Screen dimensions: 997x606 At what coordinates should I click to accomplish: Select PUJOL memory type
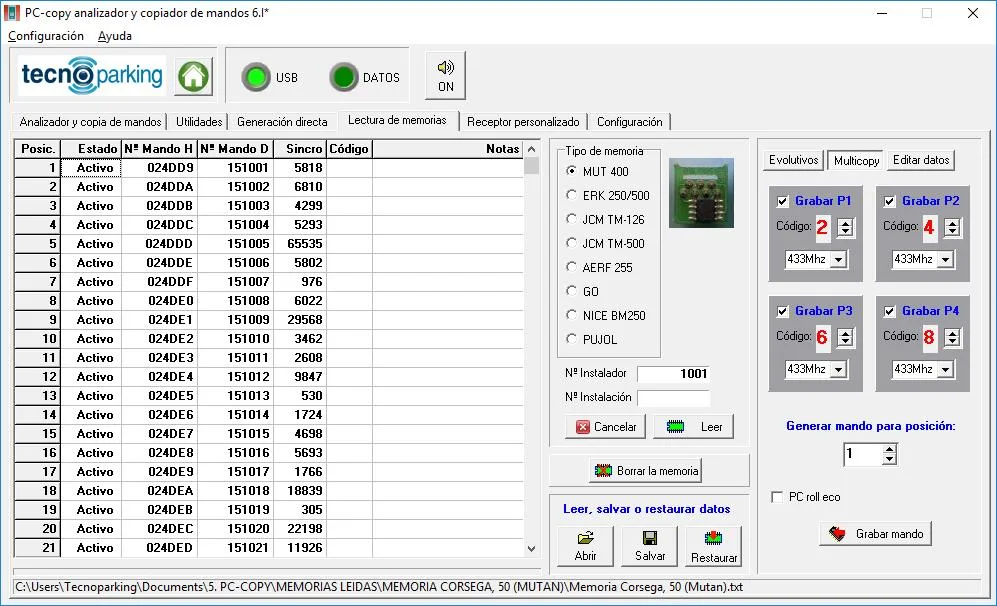tap(591, 340)
